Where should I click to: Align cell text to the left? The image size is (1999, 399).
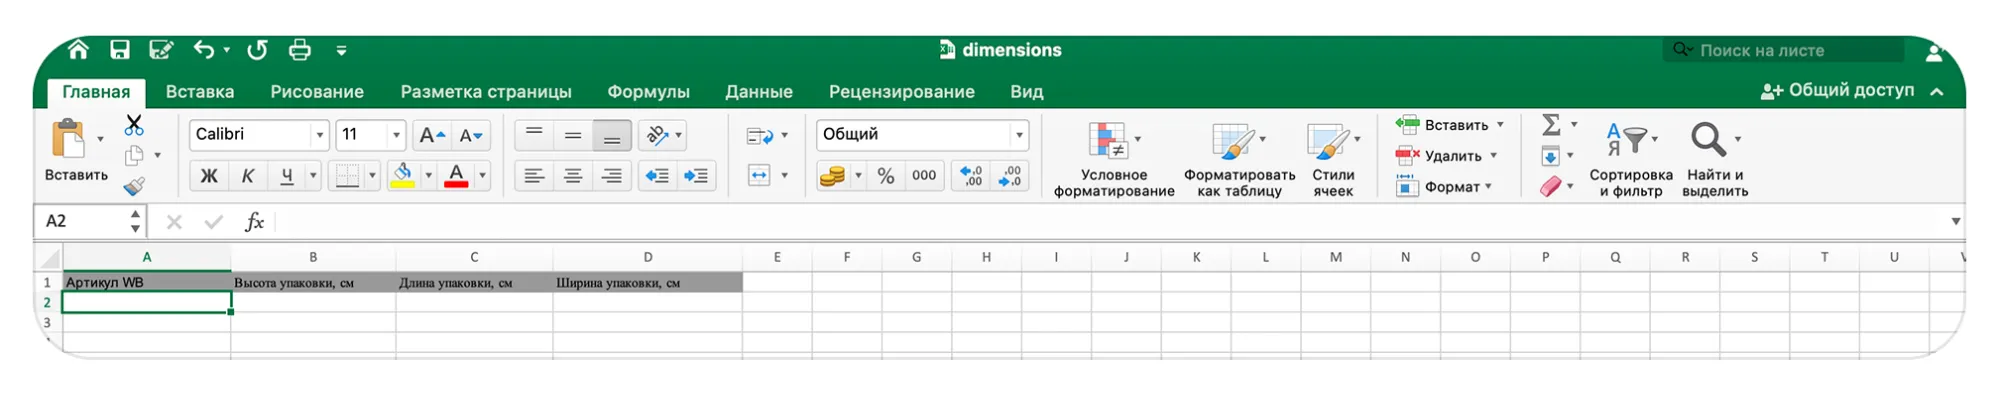(534, 176)
